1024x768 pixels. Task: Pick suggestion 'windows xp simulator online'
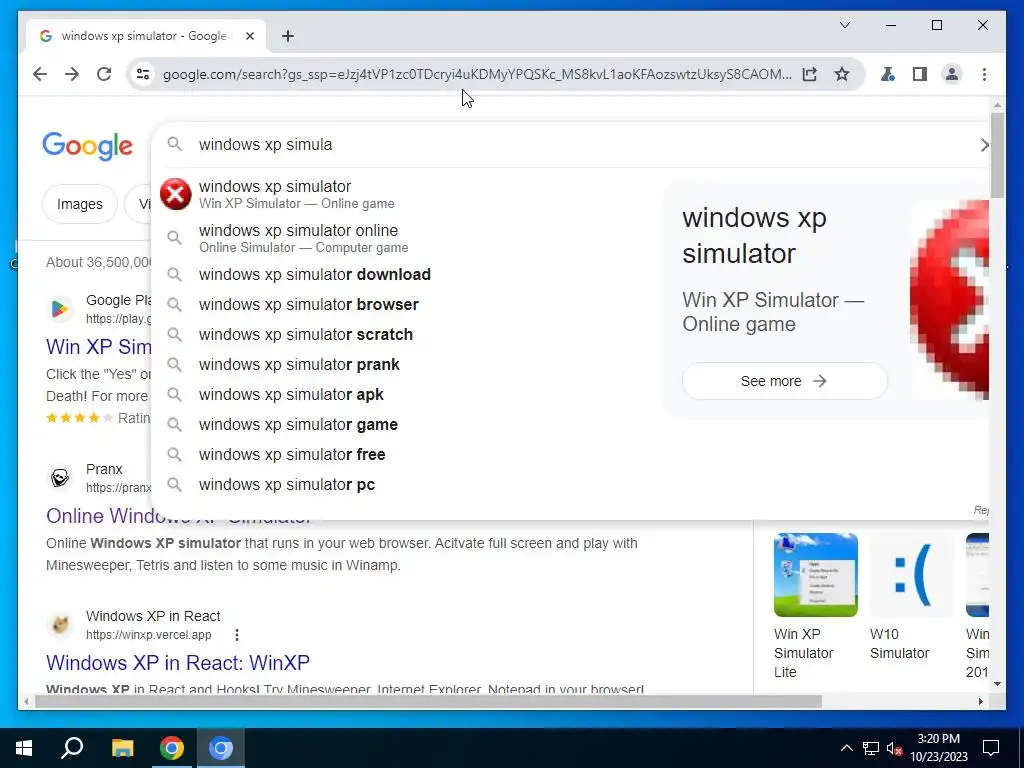click(405, 238)
